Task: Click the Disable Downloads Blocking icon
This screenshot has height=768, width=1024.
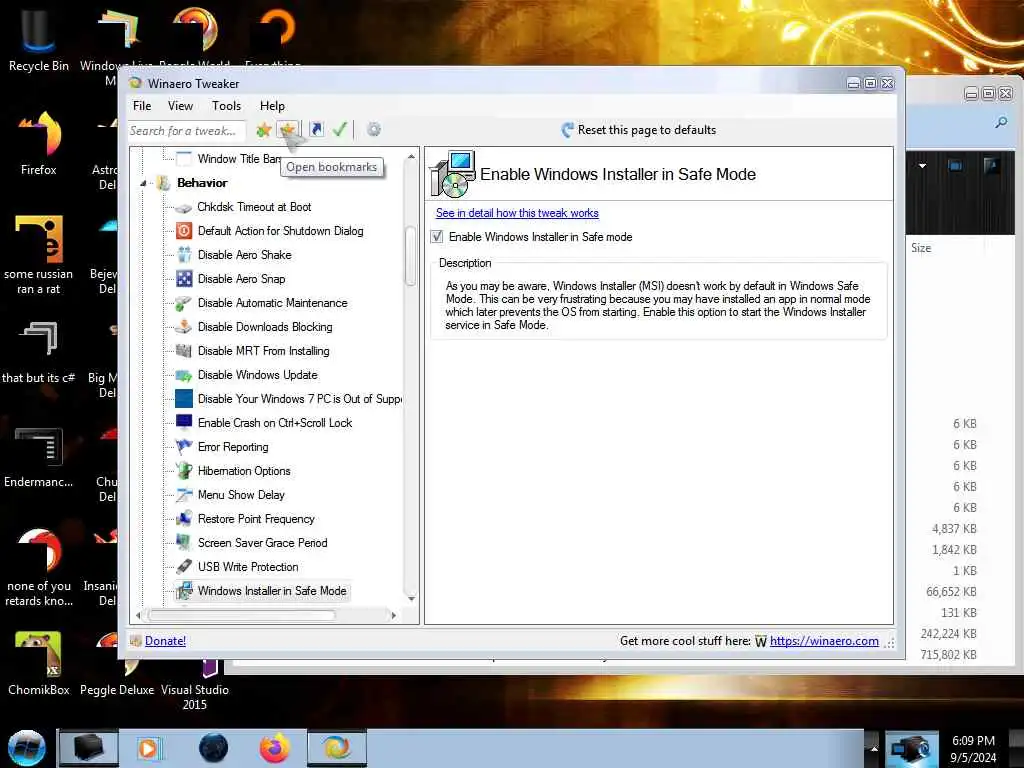Action: tap(184, 327)
